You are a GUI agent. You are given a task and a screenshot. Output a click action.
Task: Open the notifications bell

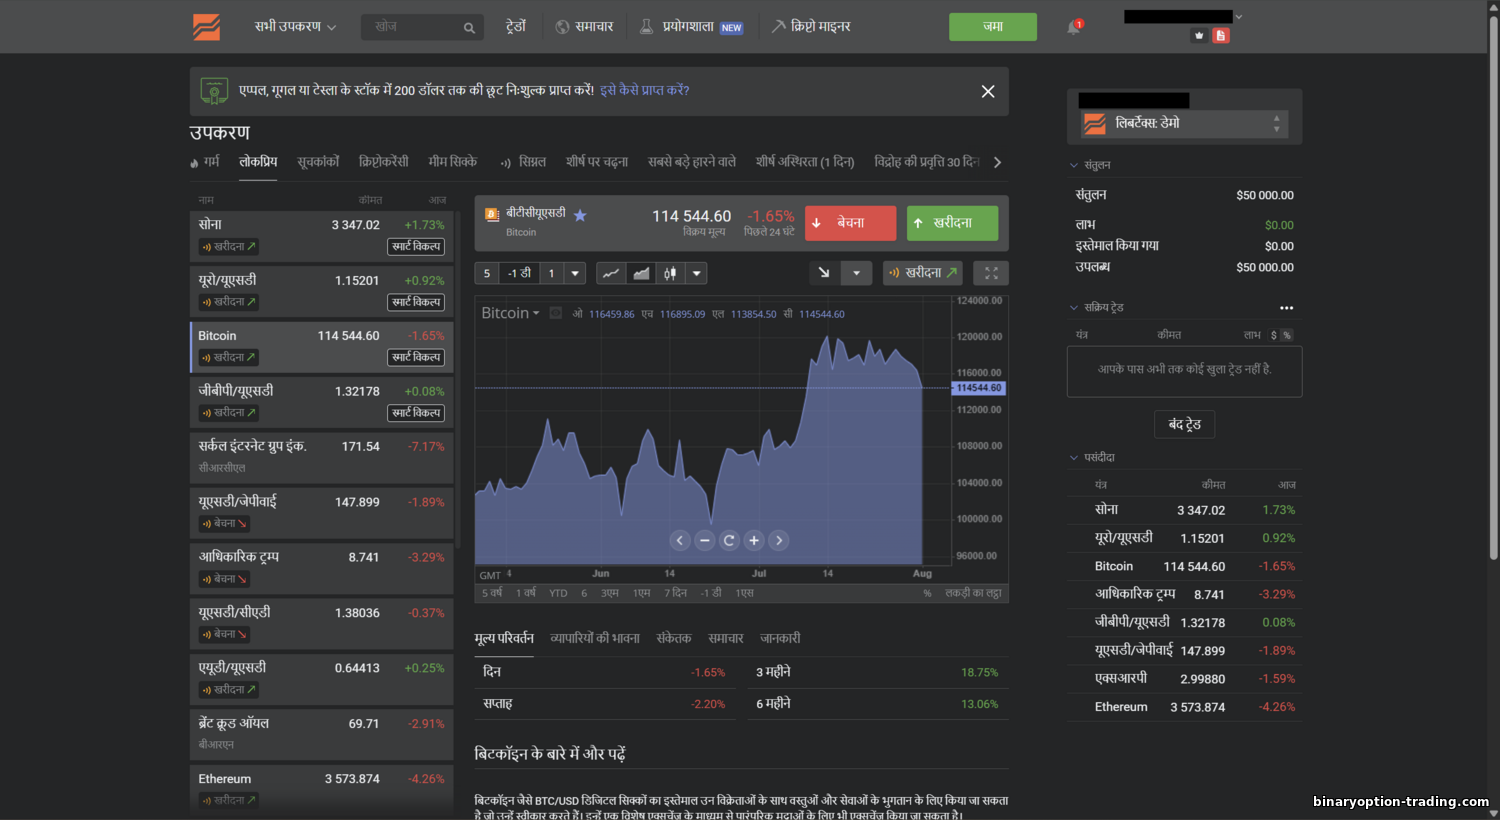coord(1073,28)
